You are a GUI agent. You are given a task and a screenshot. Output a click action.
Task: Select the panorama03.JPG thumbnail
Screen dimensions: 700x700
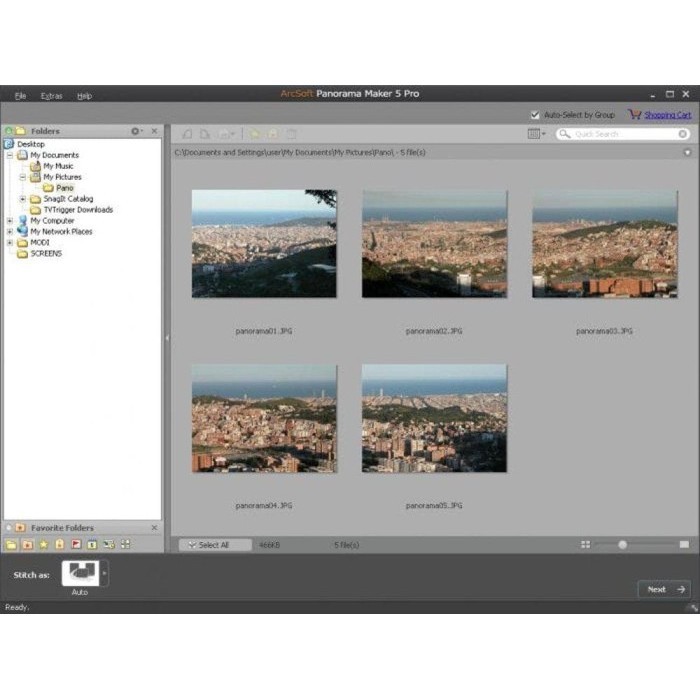(604, 244)
